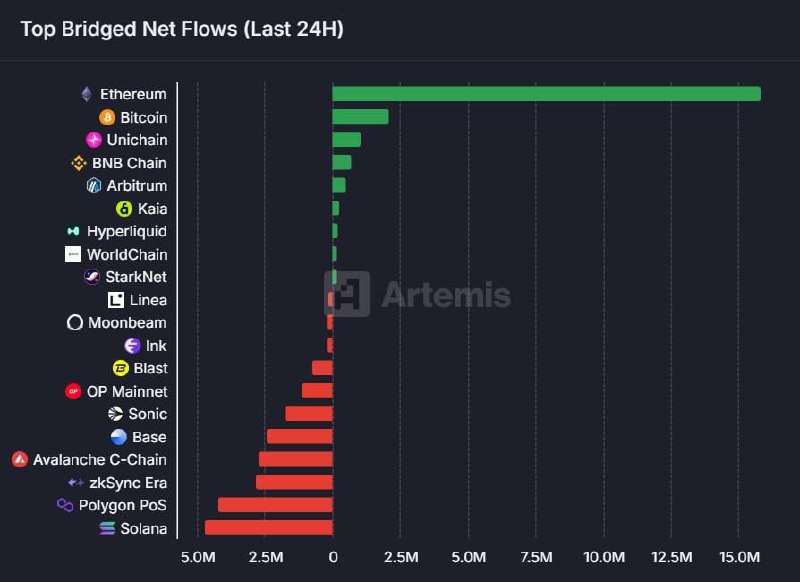Click the Arbitrum logo icon
The image size is (800, 582).
pos(94,186)
